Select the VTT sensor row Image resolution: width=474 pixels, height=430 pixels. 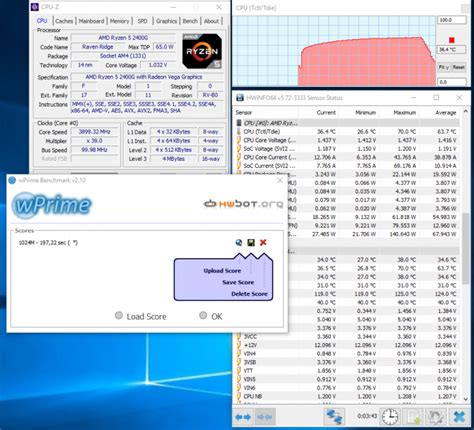[x=347, y=371]
